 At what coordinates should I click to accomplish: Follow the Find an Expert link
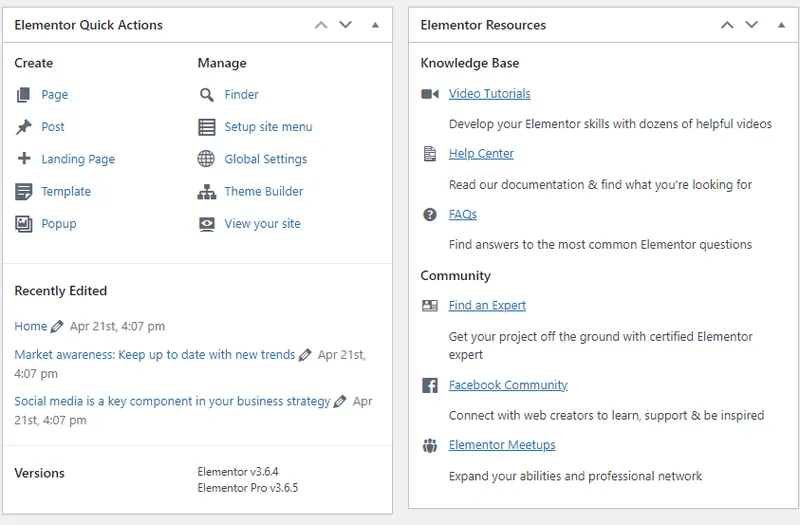(487, 306)
